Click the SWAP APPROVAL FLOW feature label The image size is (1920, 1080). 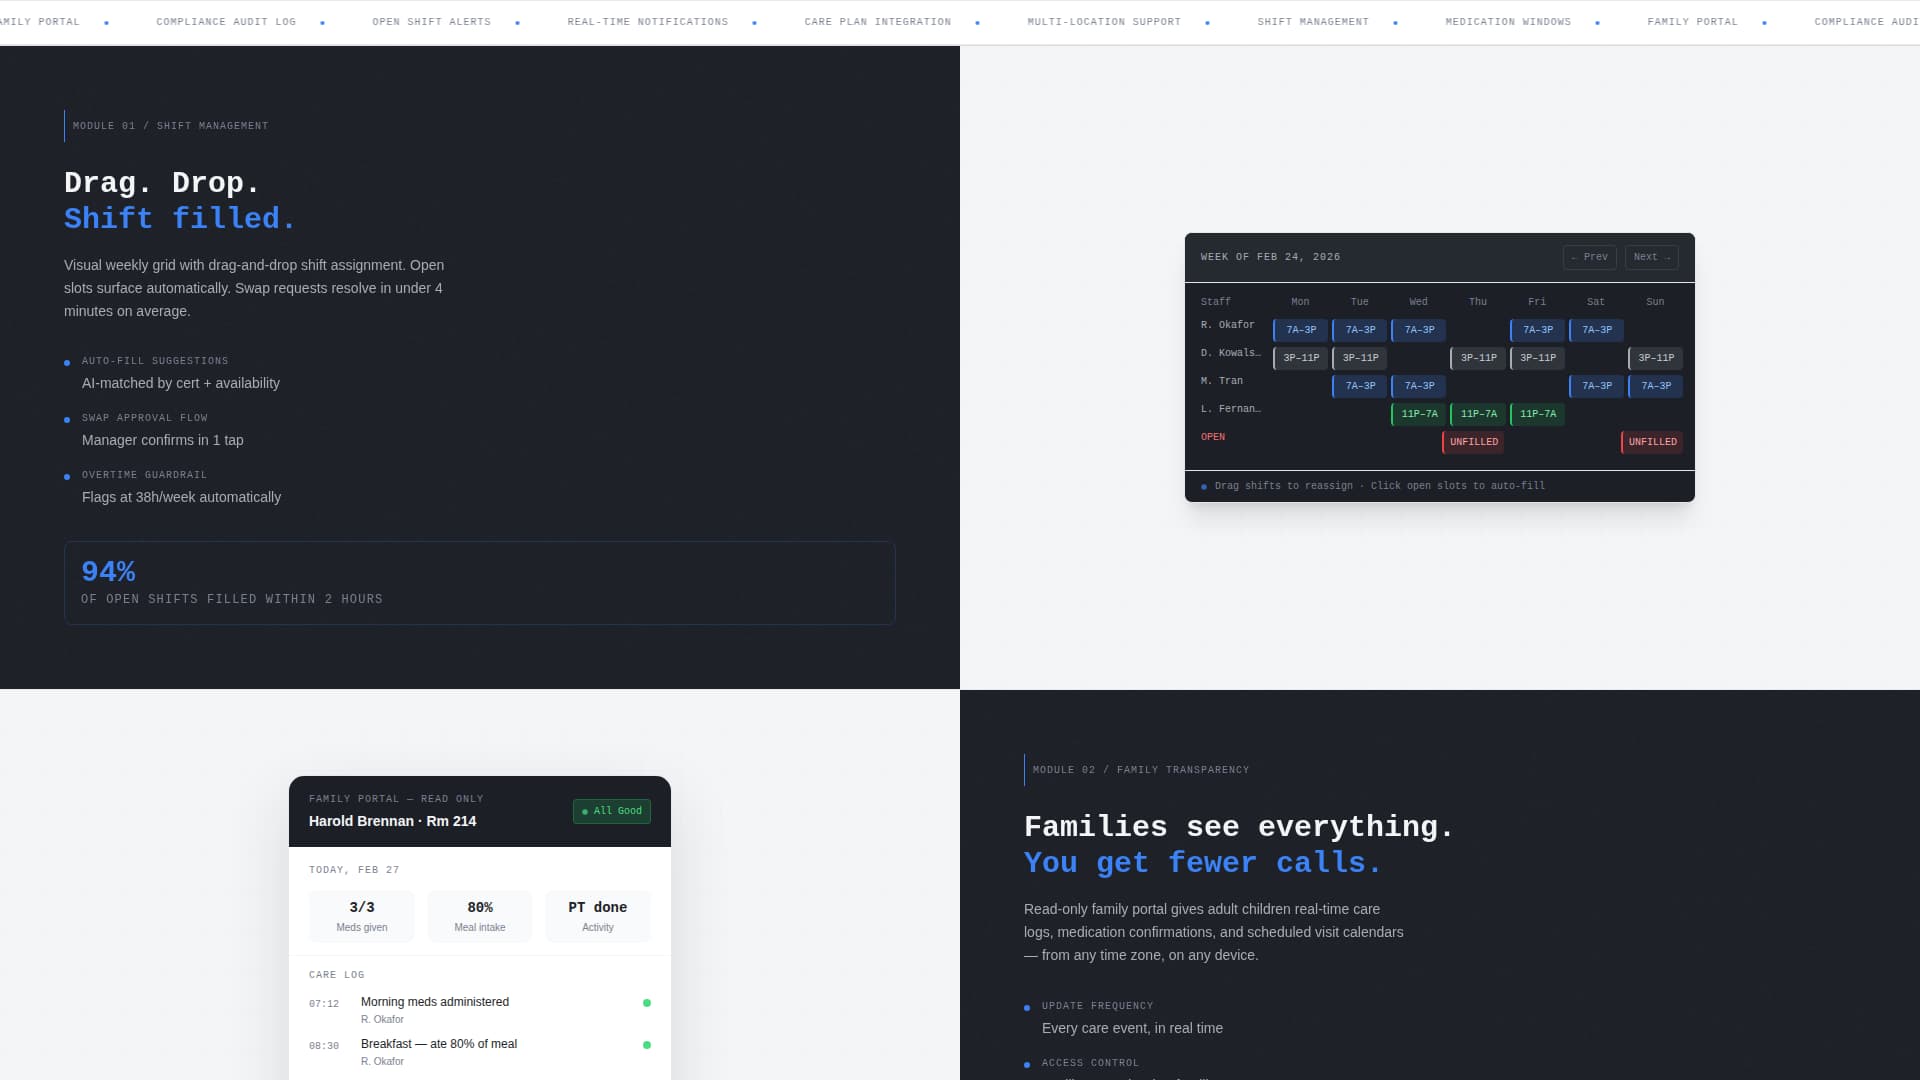coord(145,418)
